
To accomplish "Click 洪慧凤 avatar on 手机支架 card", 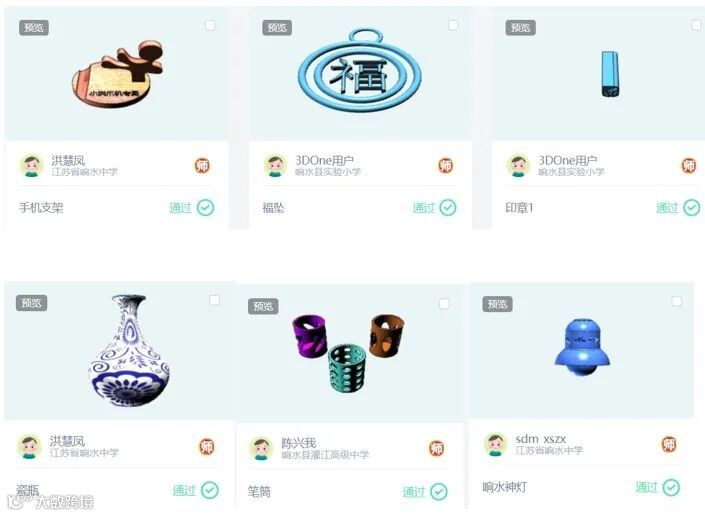I will click(31, 165).
